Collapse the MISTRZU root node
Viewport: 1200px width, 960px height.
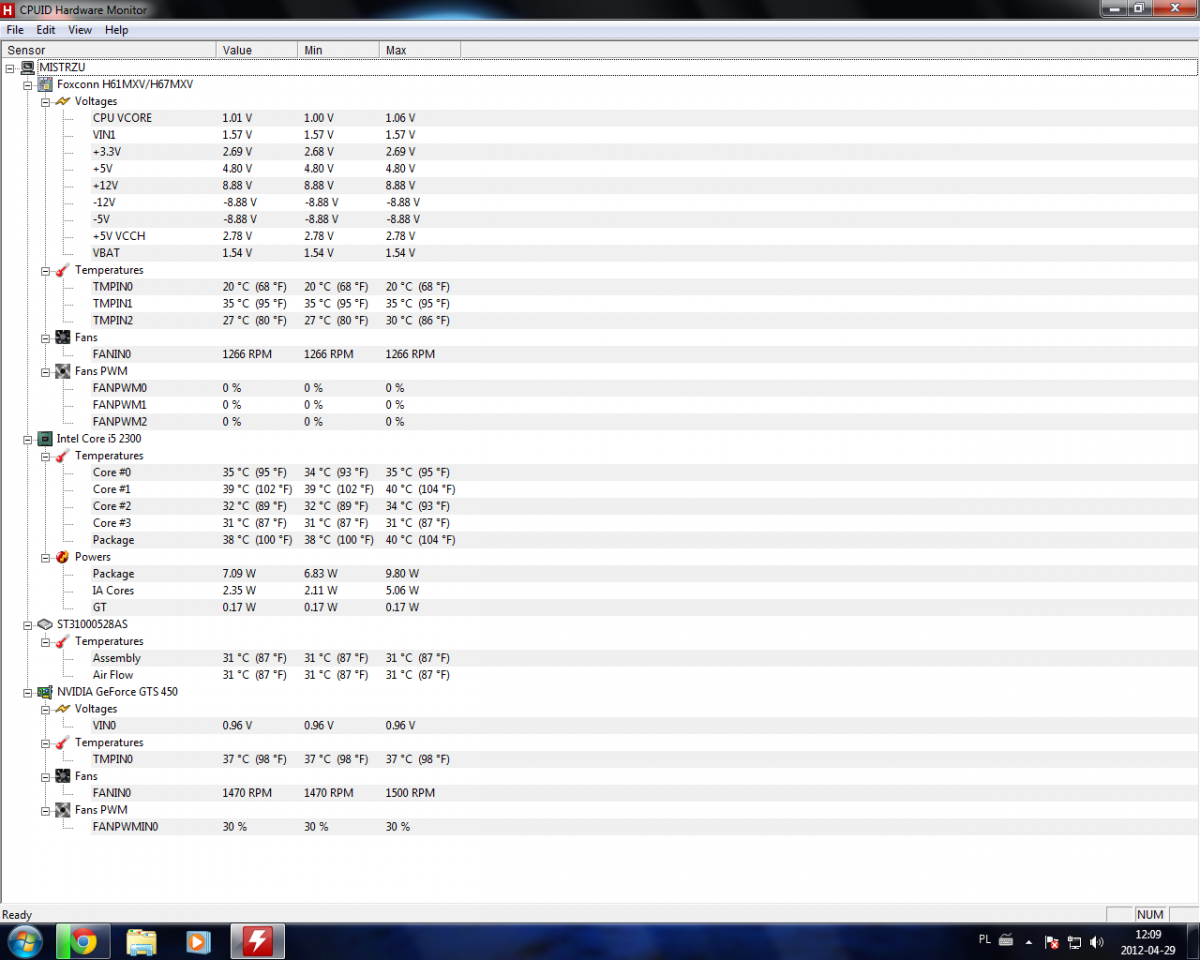[x=10, y=68]
